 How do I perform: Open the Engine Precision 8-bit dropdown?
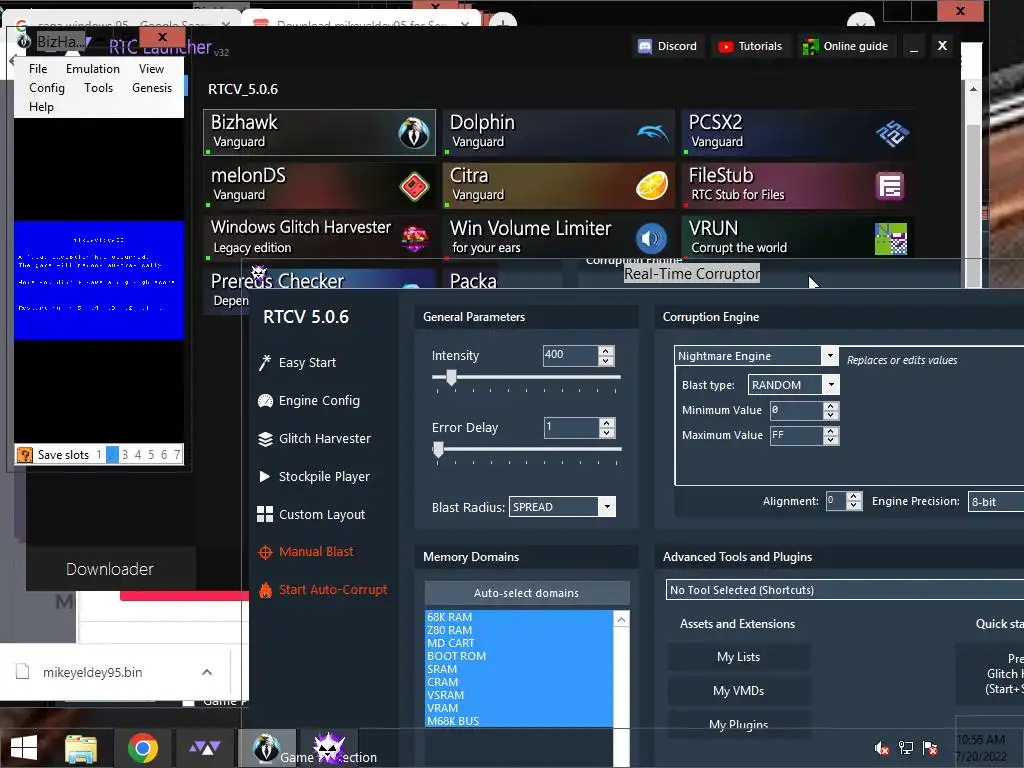click(995, 502)
